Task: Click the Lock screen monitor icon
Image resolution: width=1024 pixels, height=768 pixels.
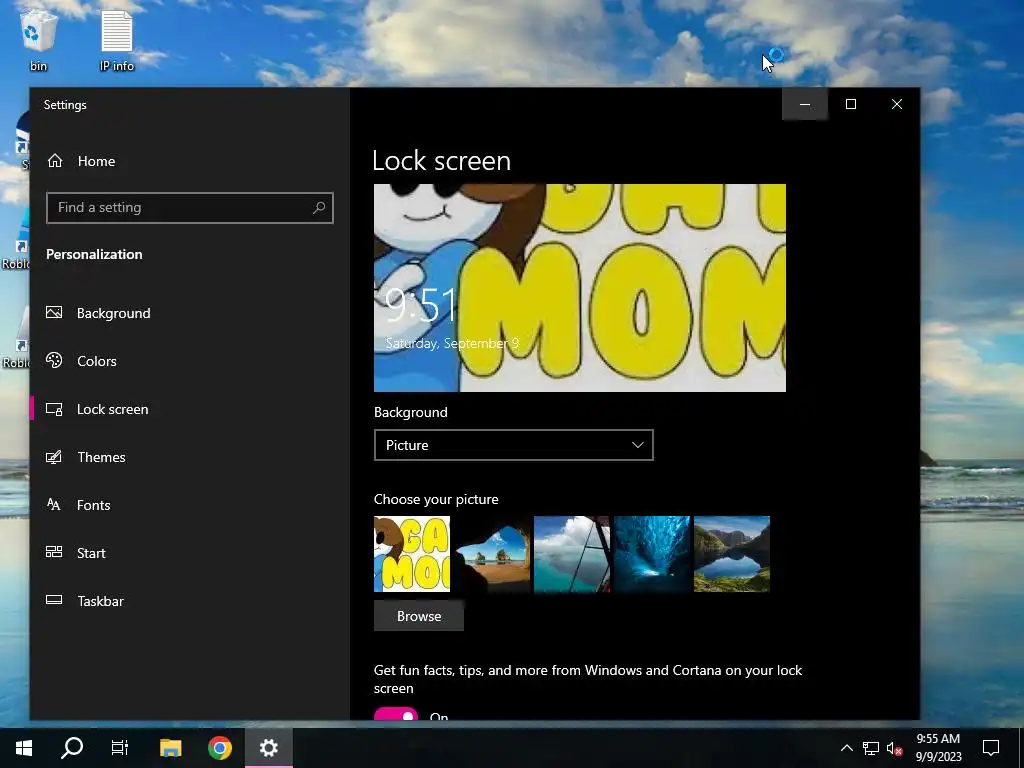Action: pyautogui.click(x=54, y=409)
